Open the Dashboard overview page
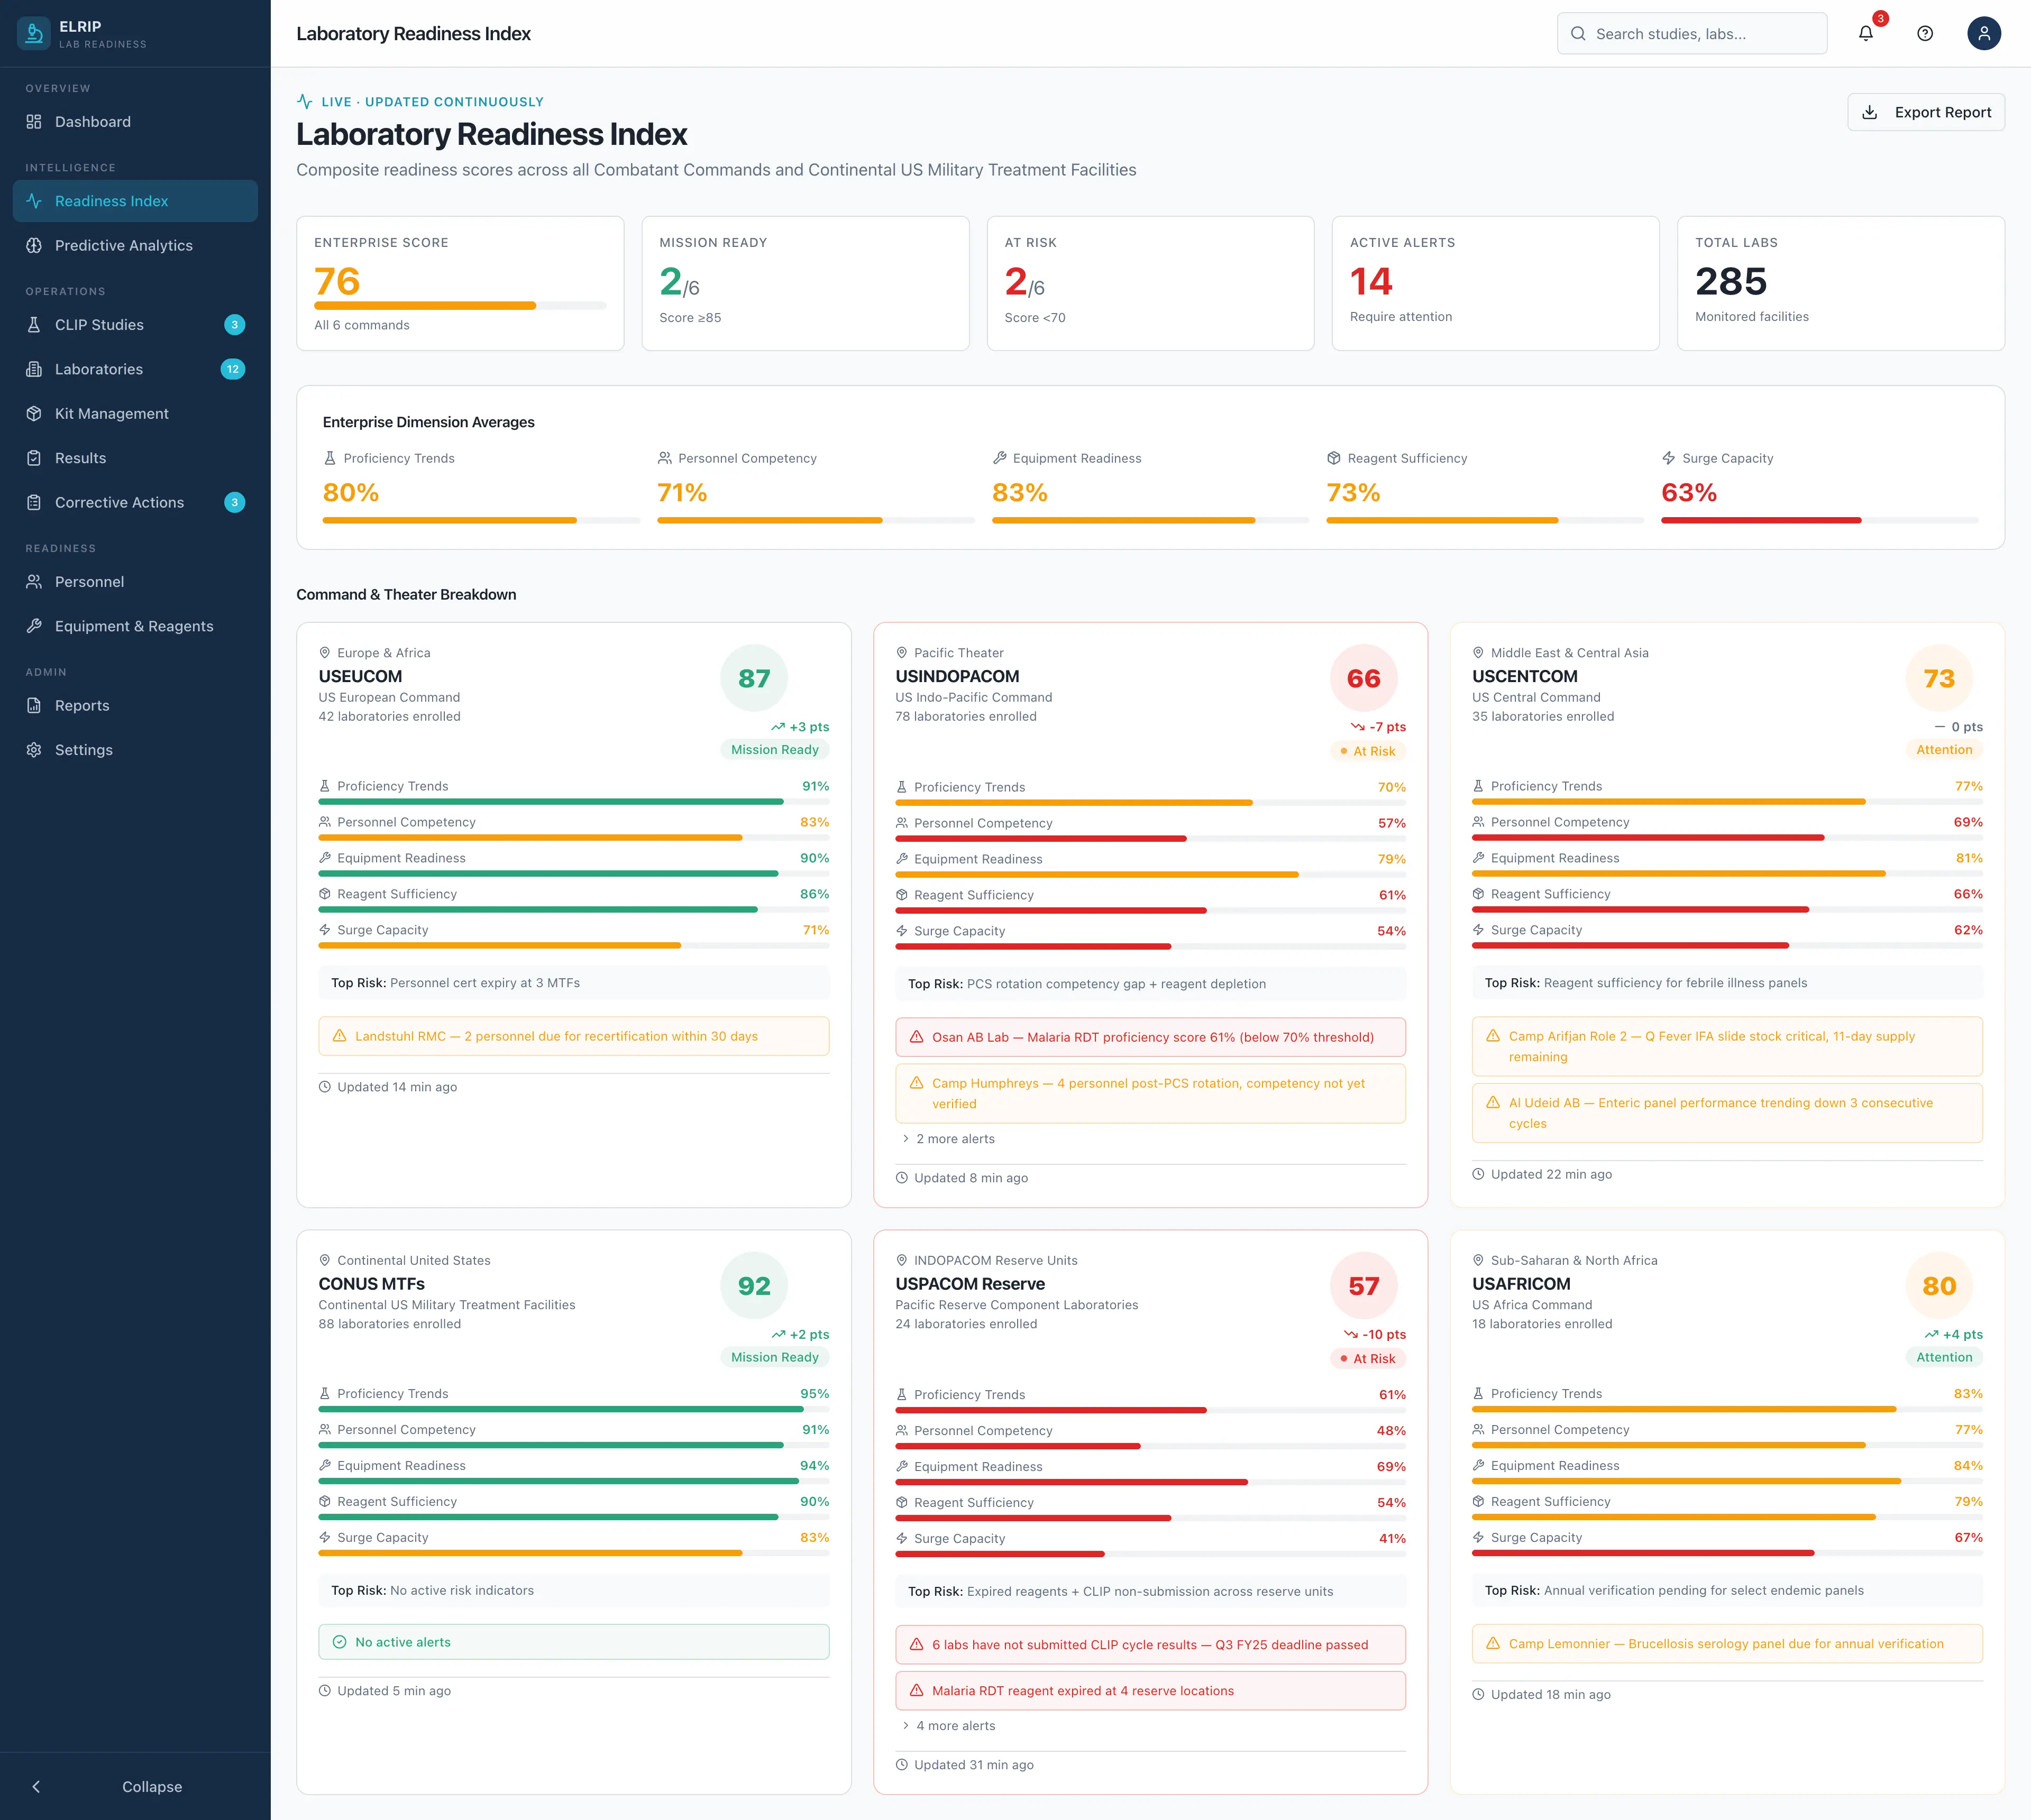The height and width of the screenshot is (1820, 2031). 92,121
